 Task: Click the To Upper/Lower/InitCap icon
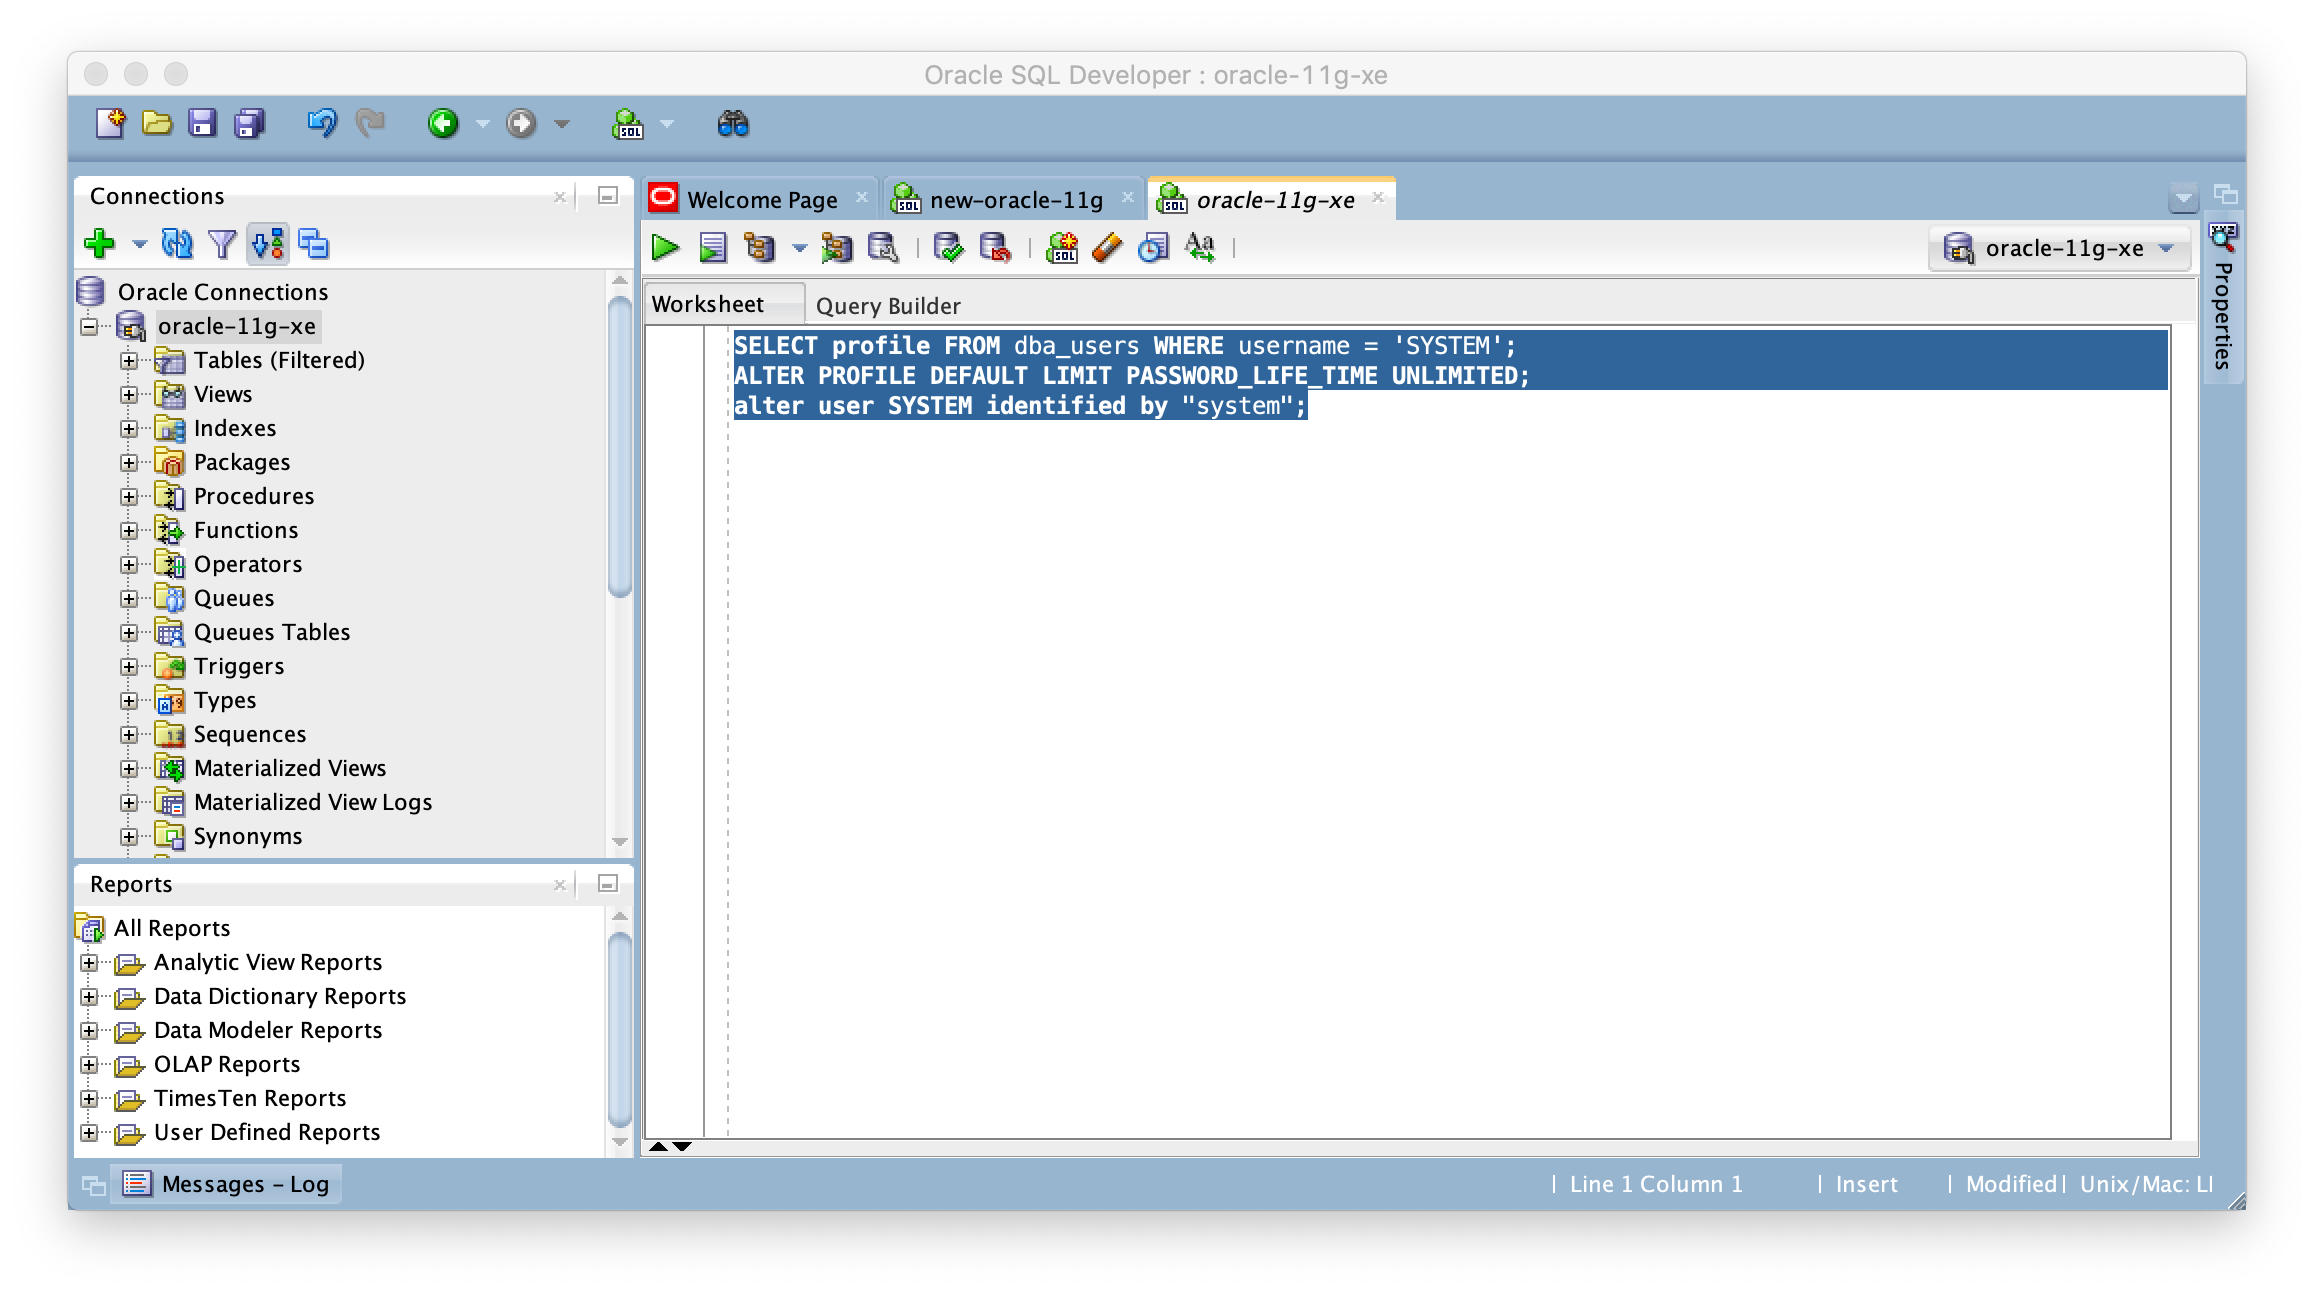point(1200,247)
